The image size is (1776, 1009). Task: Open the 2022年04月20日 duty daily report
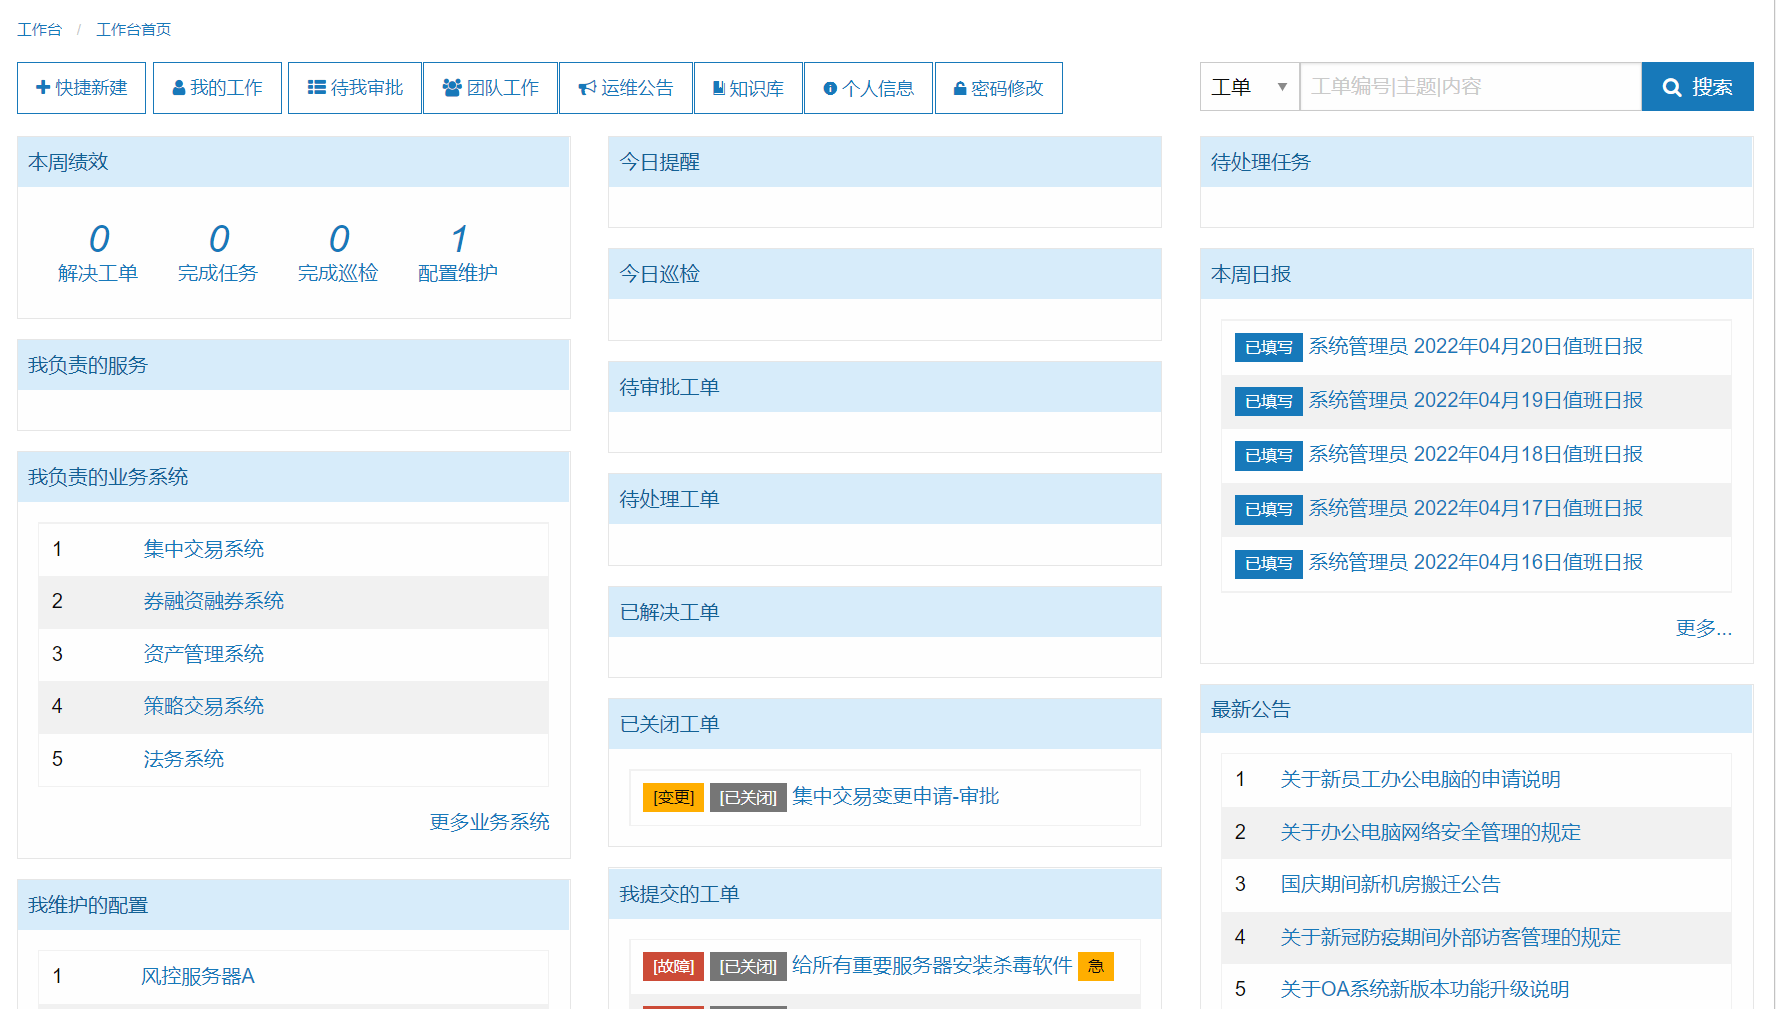[x=1475, y=346]
